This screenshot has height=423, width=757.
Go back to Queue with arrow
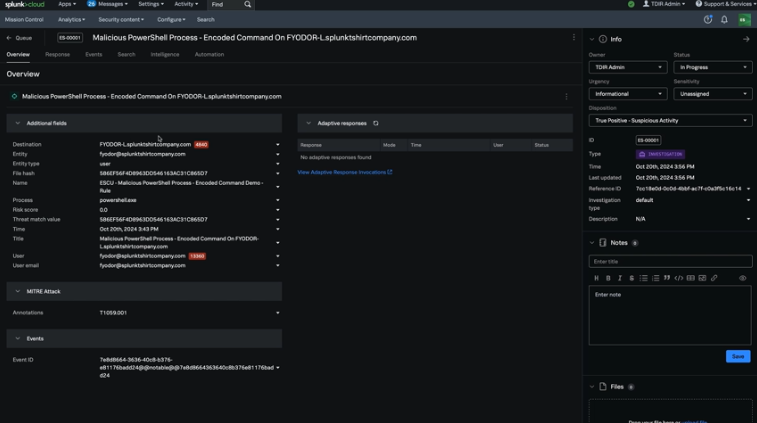19,38
